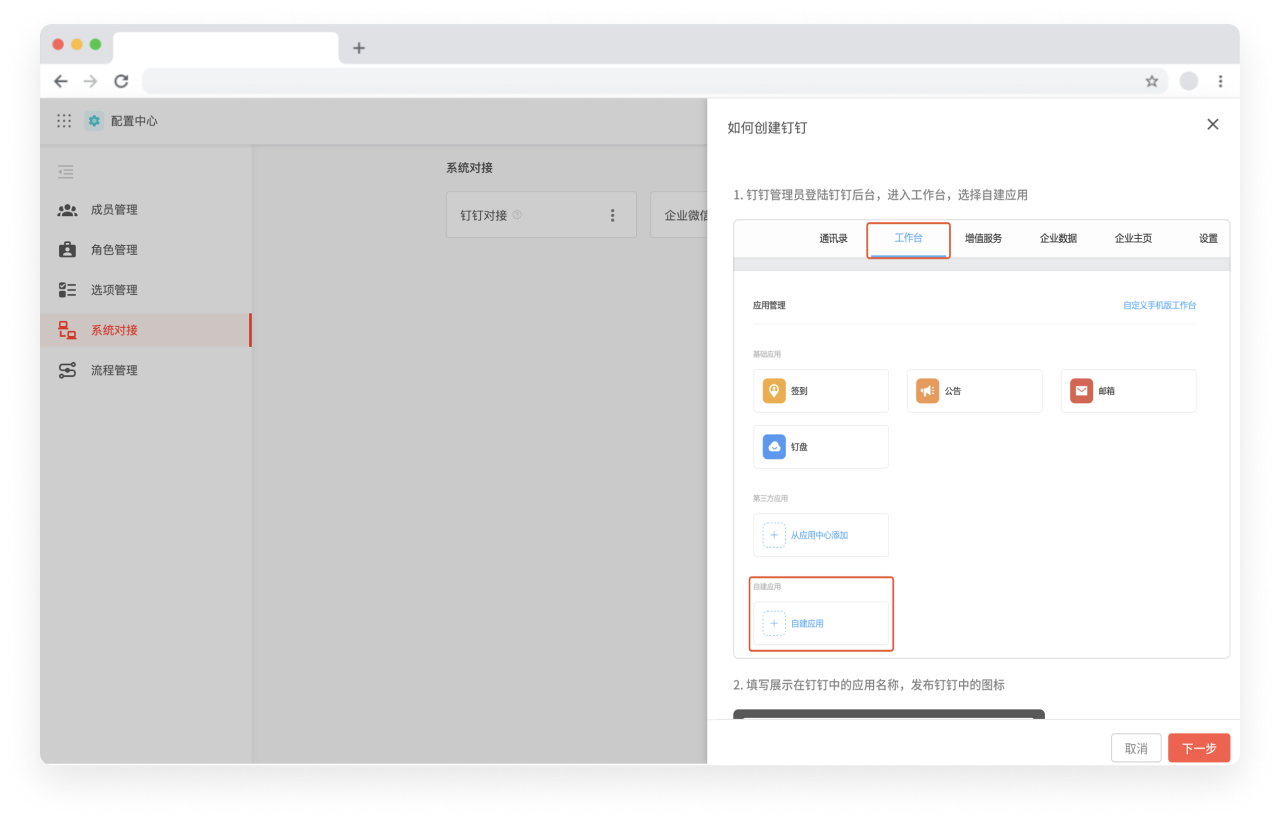
Task: Click the 钉盘 cloud icon
Action: point(774,446)
